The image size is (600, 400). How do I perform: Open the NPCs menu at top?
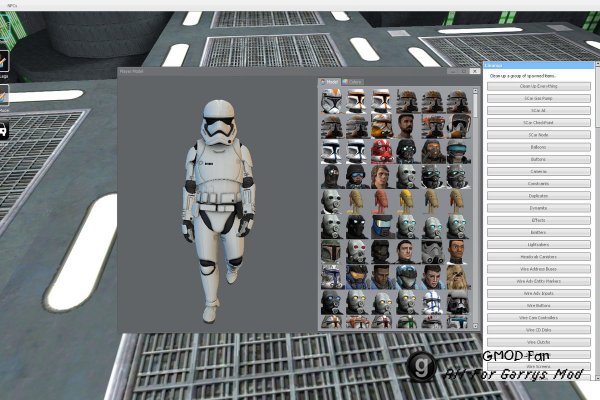pyautogui.click(x=12, y=5)
